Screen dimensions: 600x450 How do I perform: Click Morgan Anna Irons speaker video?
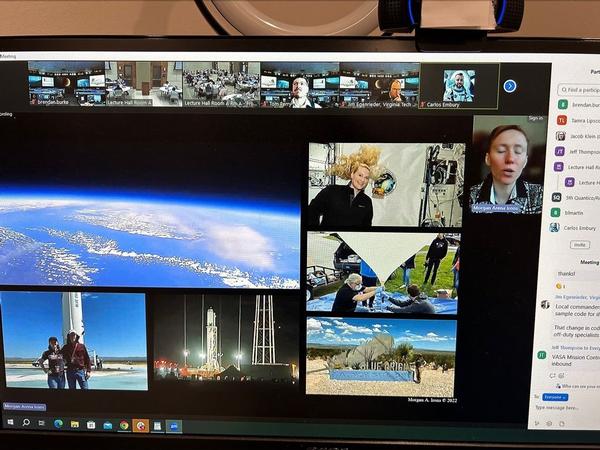(508, 165)
